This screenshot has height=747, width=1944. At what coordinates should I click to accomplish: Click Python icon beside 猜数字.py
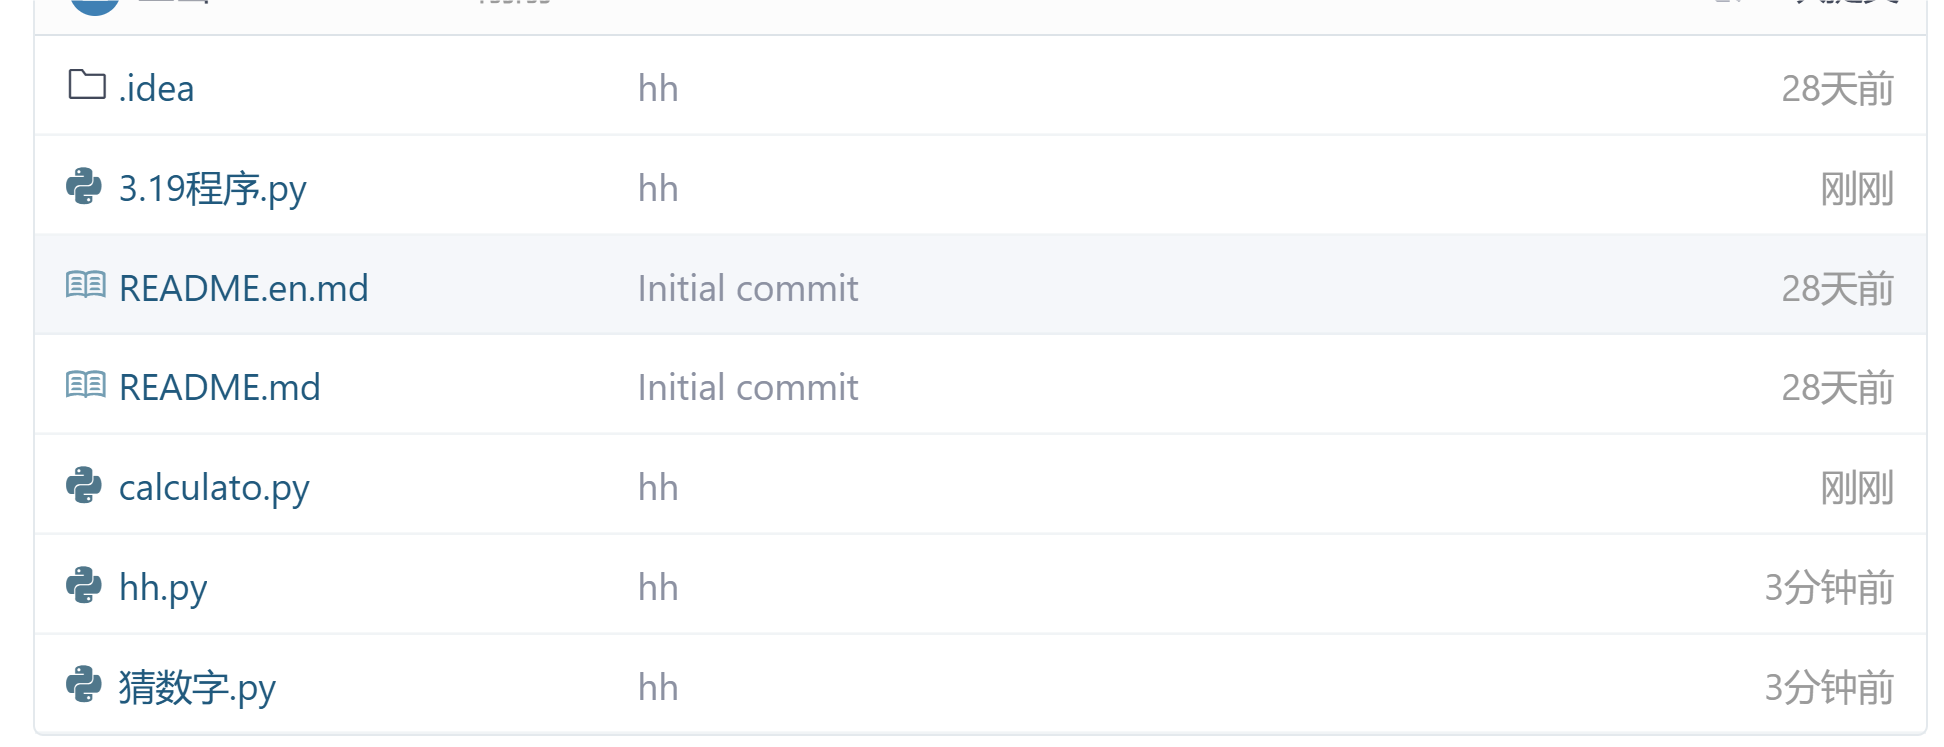[x=84, y=685]
